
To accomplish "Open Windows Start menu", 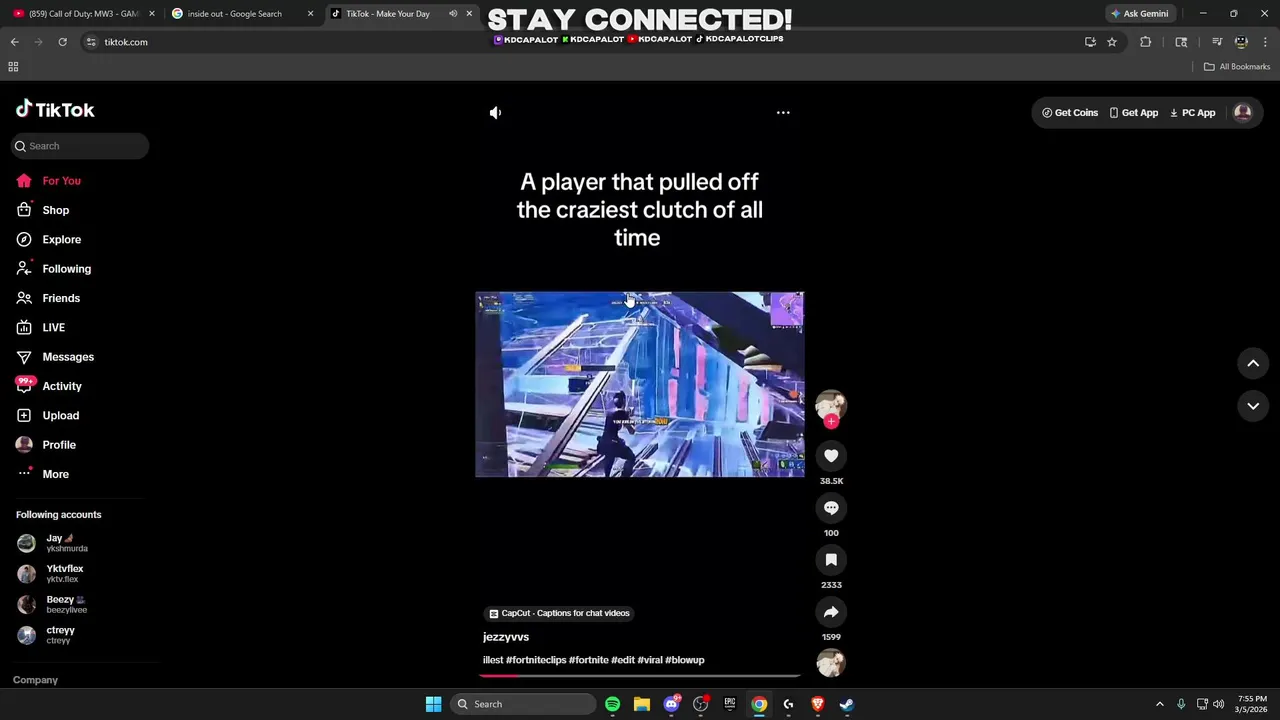I will [x=433, y=704].
